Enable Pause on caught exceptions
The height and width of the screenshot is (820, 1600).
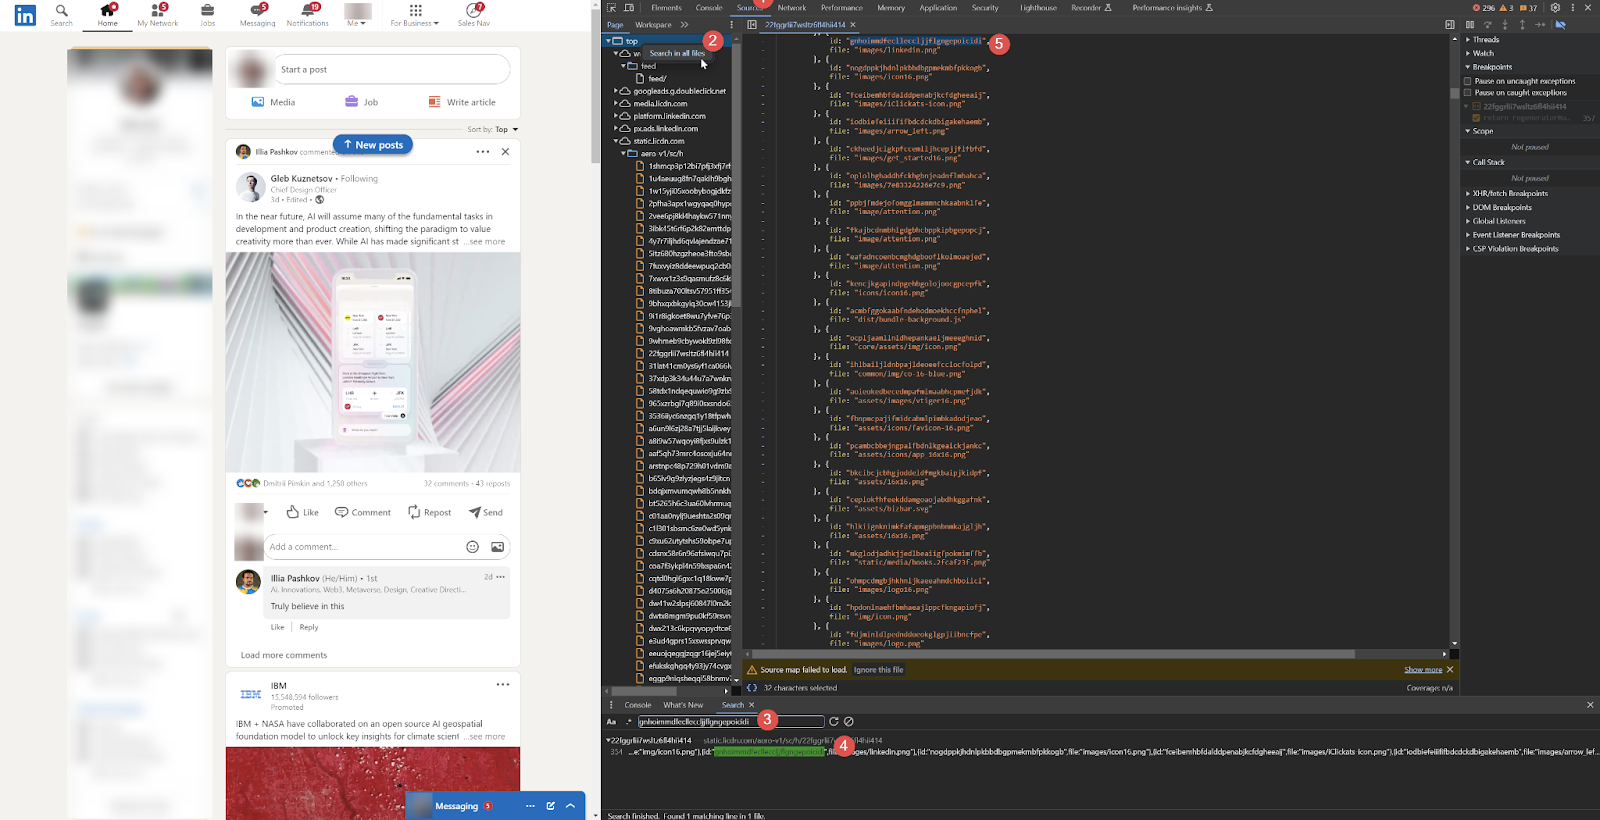click(1468, 93)
